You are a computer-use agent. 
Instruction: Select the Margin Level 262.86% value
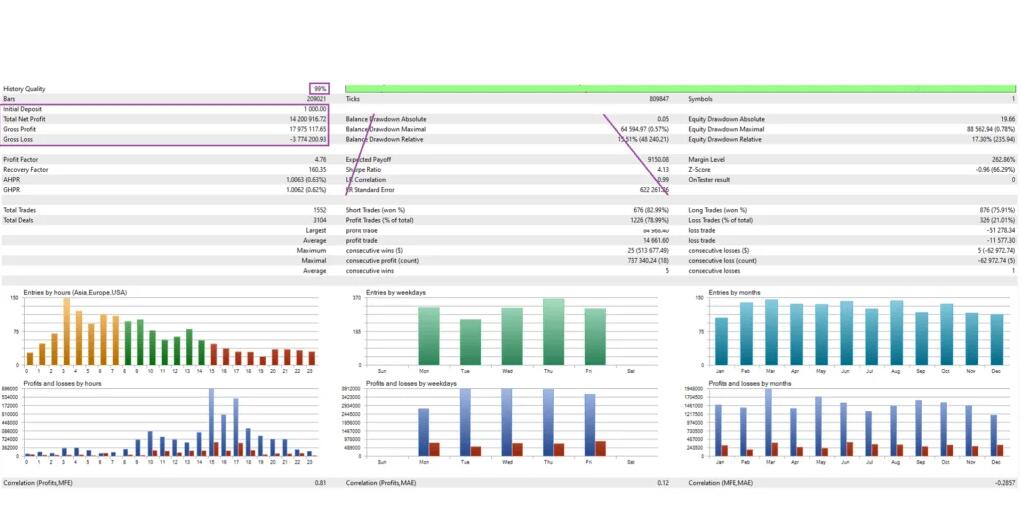click(1000, 160)
